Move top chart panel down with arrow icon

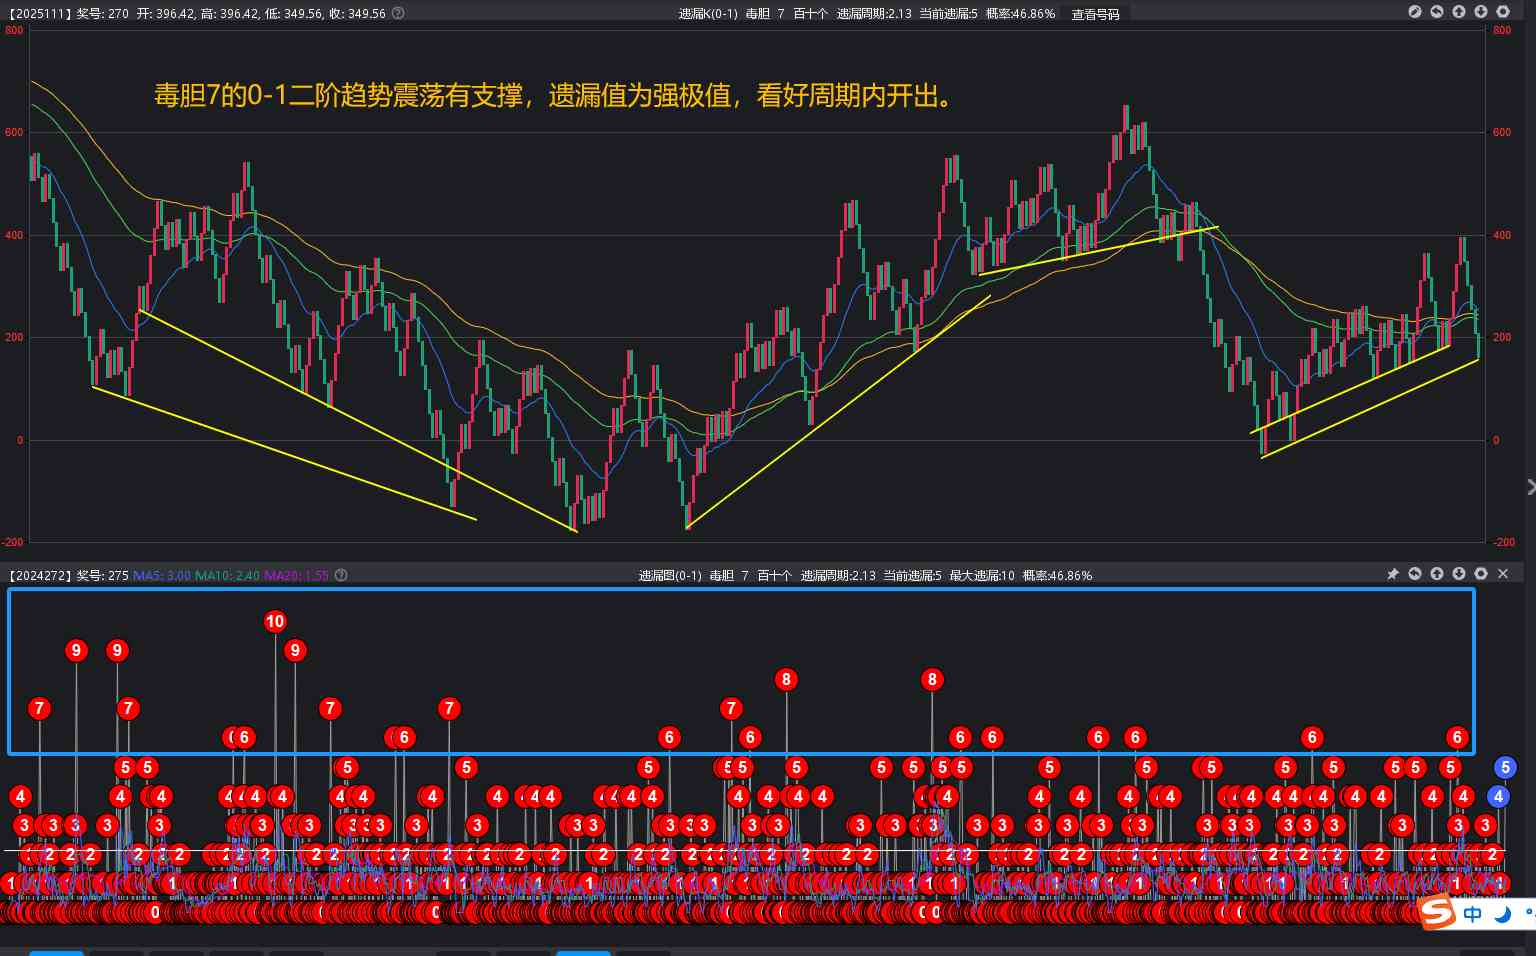click(1480, 12)
